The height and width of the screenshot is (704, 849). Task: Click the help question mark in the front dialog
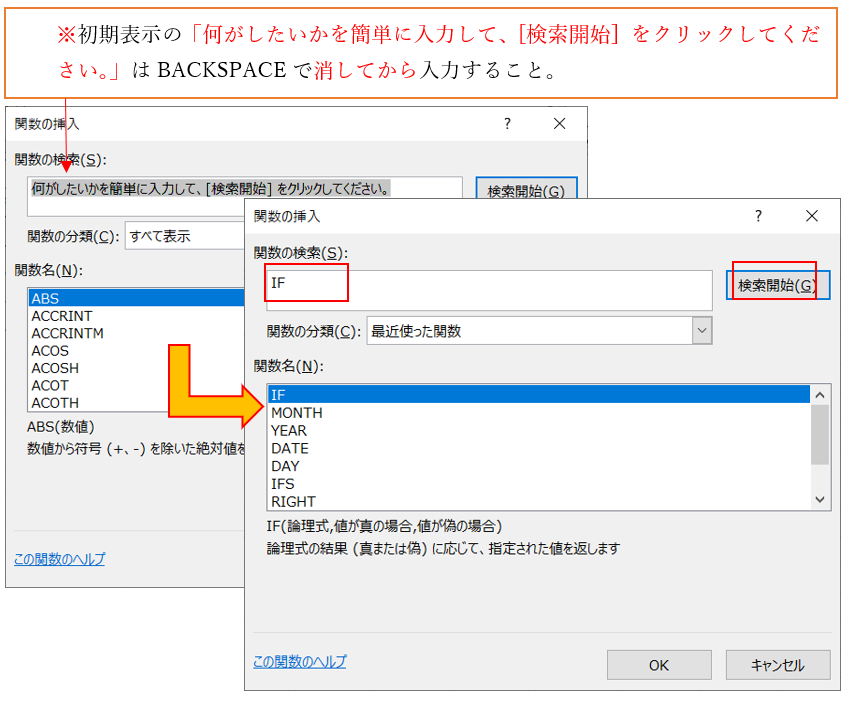click(758, 216)
